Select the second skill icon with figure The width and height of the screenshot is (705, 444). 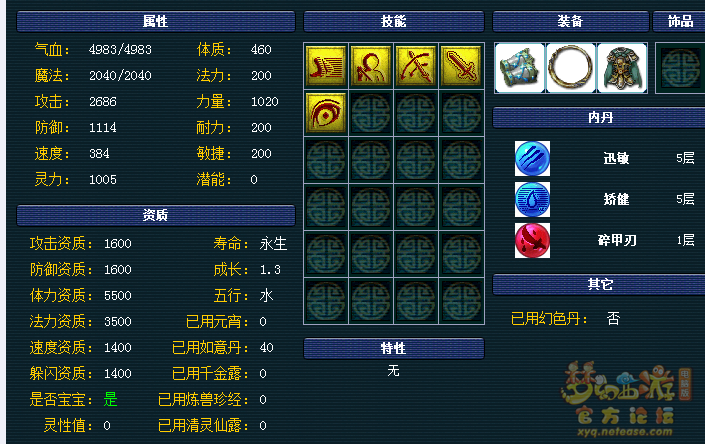point(371,66)
